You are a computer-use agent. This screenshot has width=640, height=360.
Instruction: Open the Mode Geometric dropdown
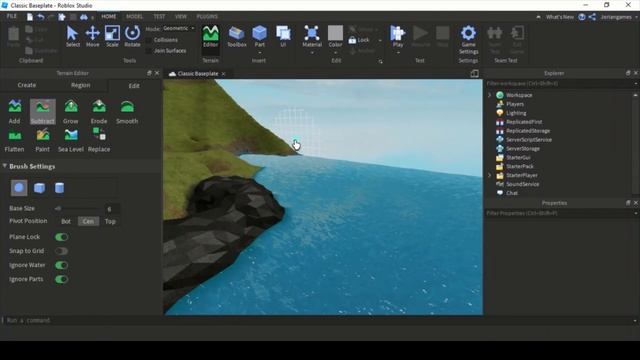179,28
